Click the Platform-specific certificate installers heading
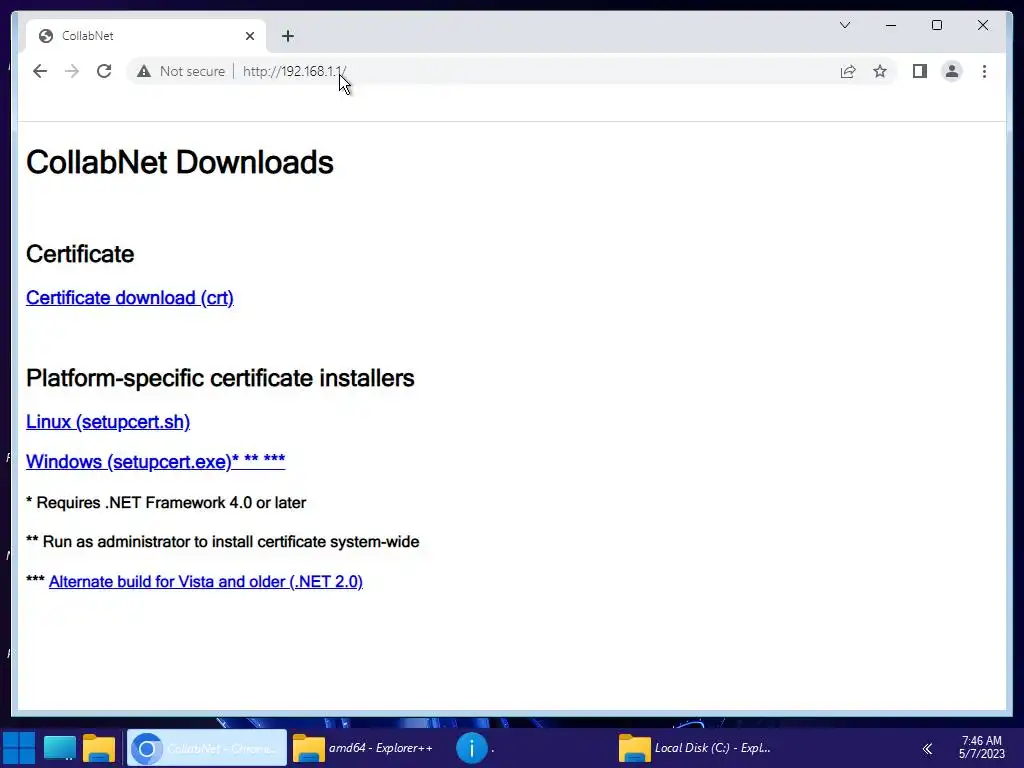 point(220,377)
